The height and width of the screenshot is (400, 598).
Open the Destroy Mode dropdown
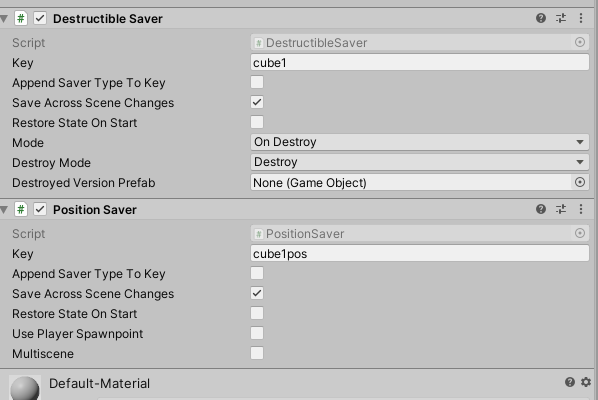[420, 162]
